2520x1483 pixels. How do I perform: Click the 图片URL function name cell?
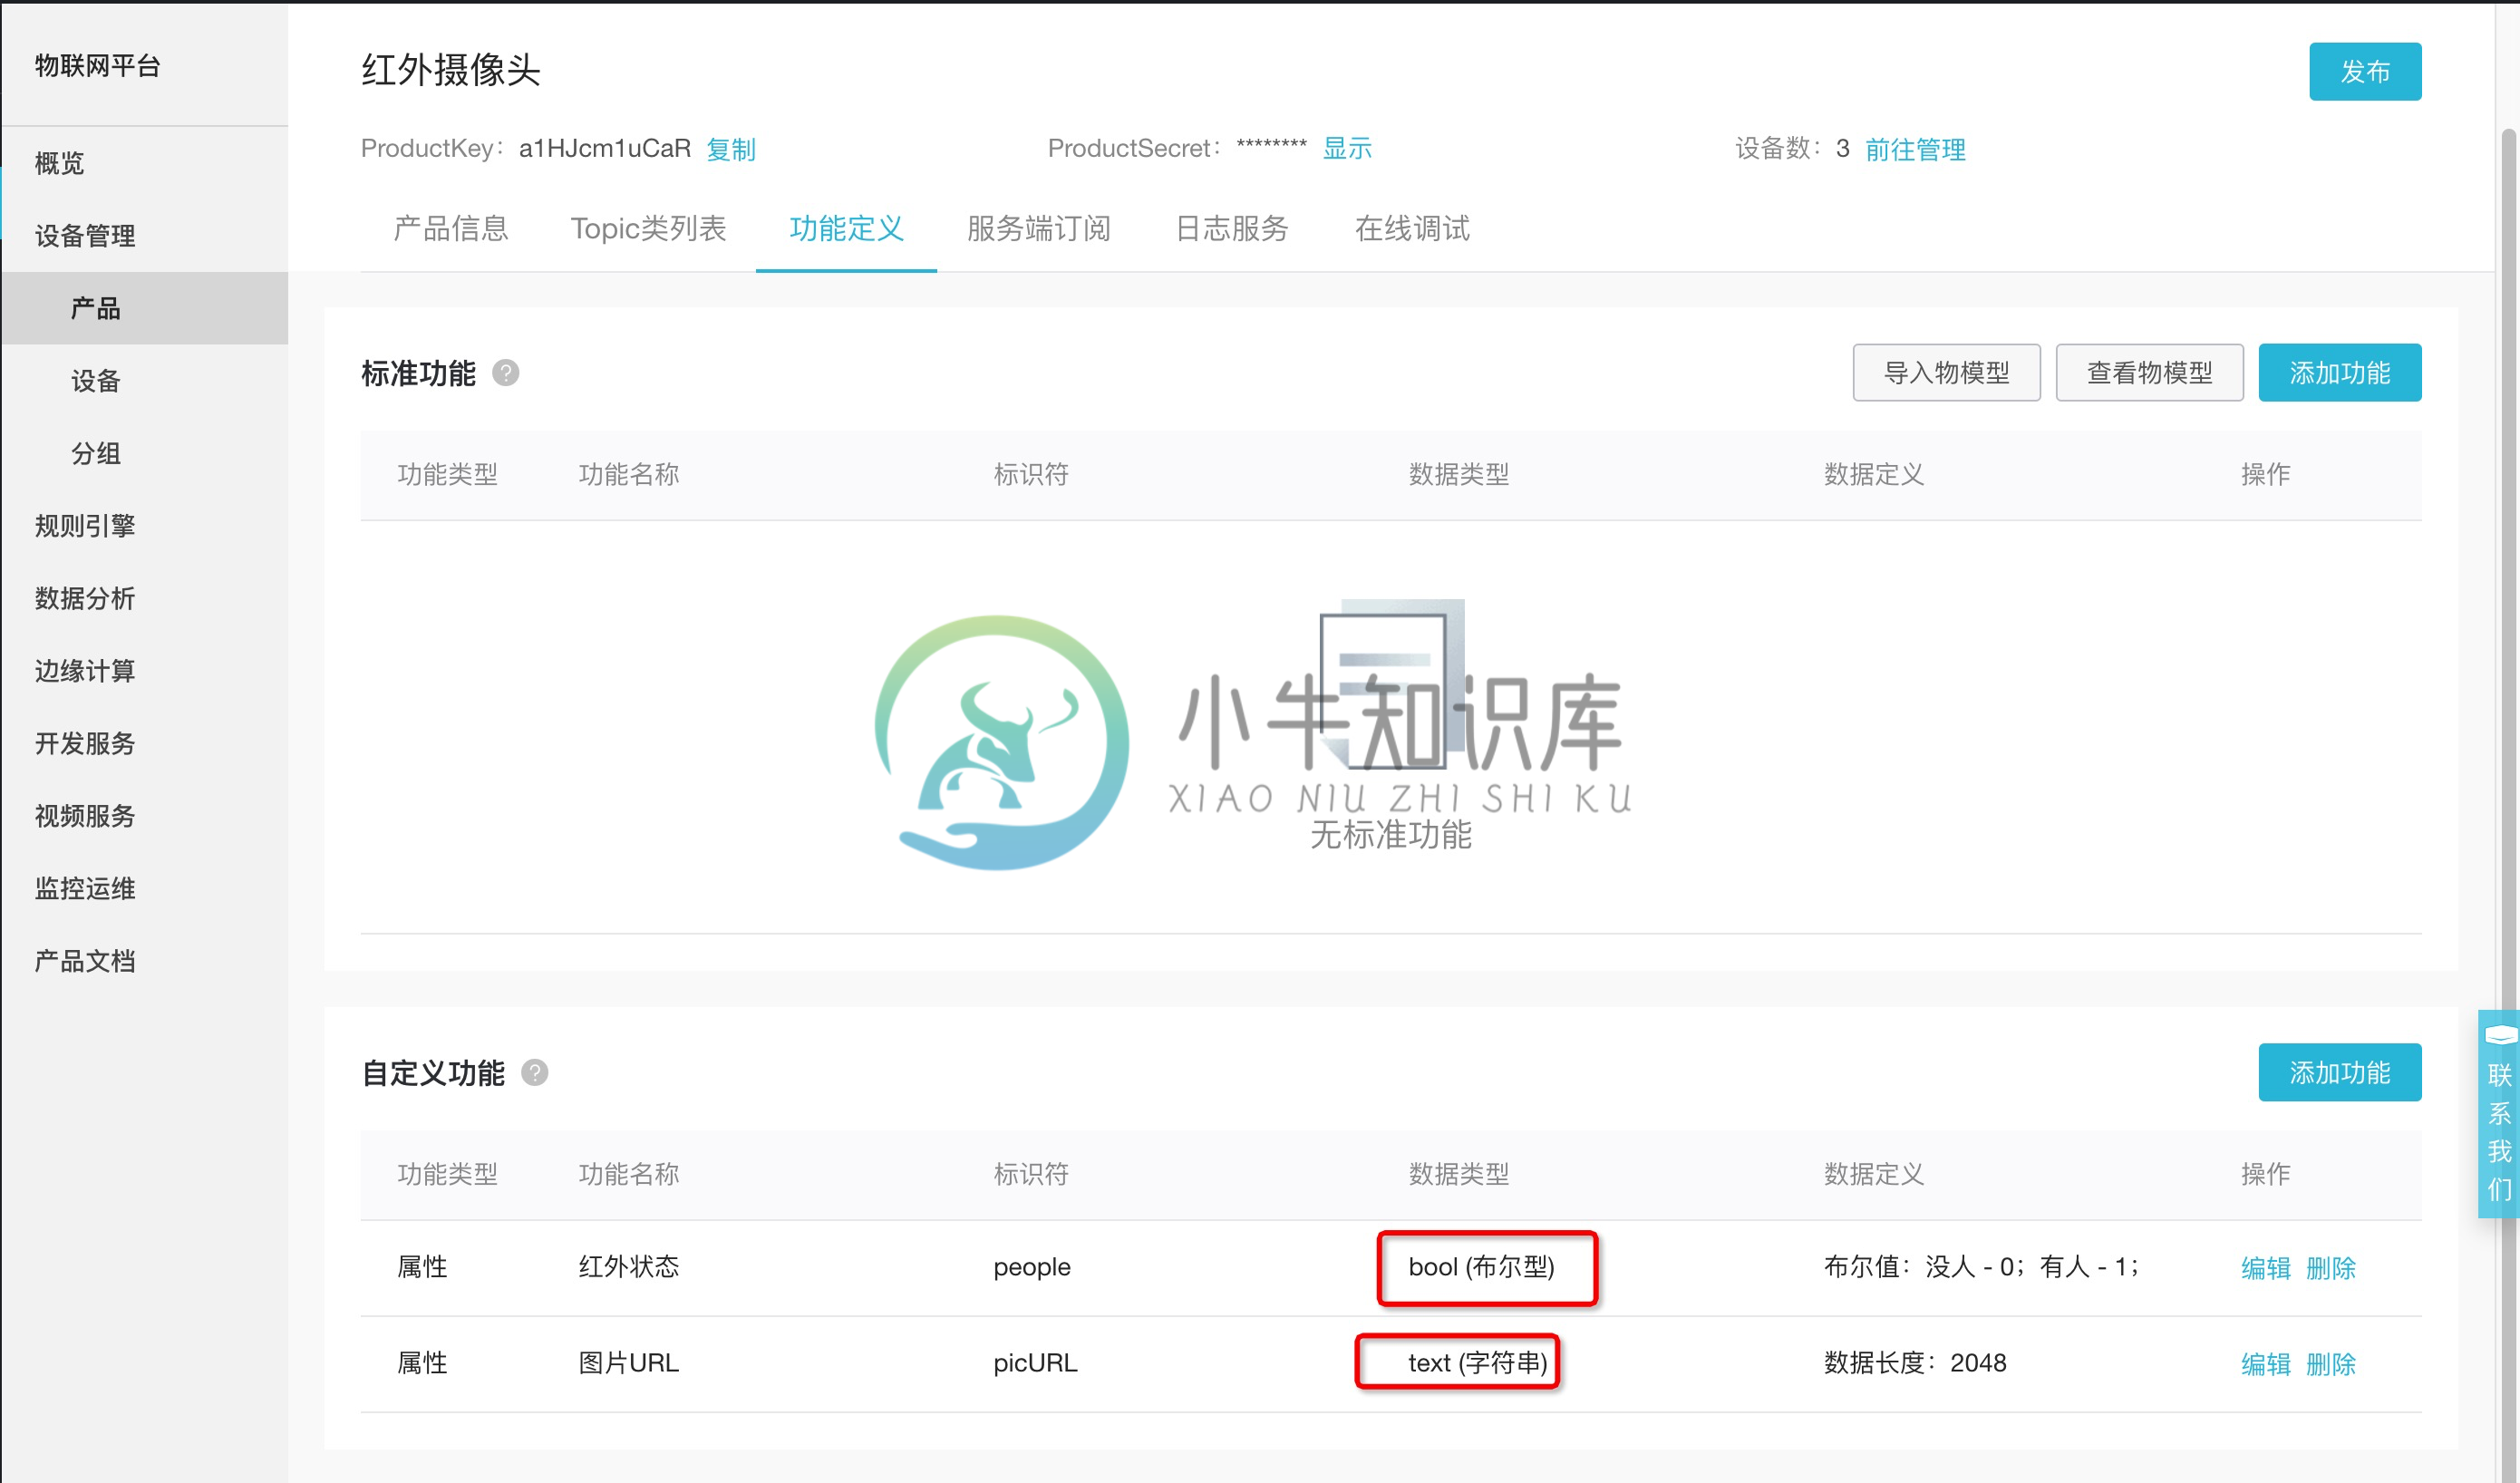(629, 1363)
